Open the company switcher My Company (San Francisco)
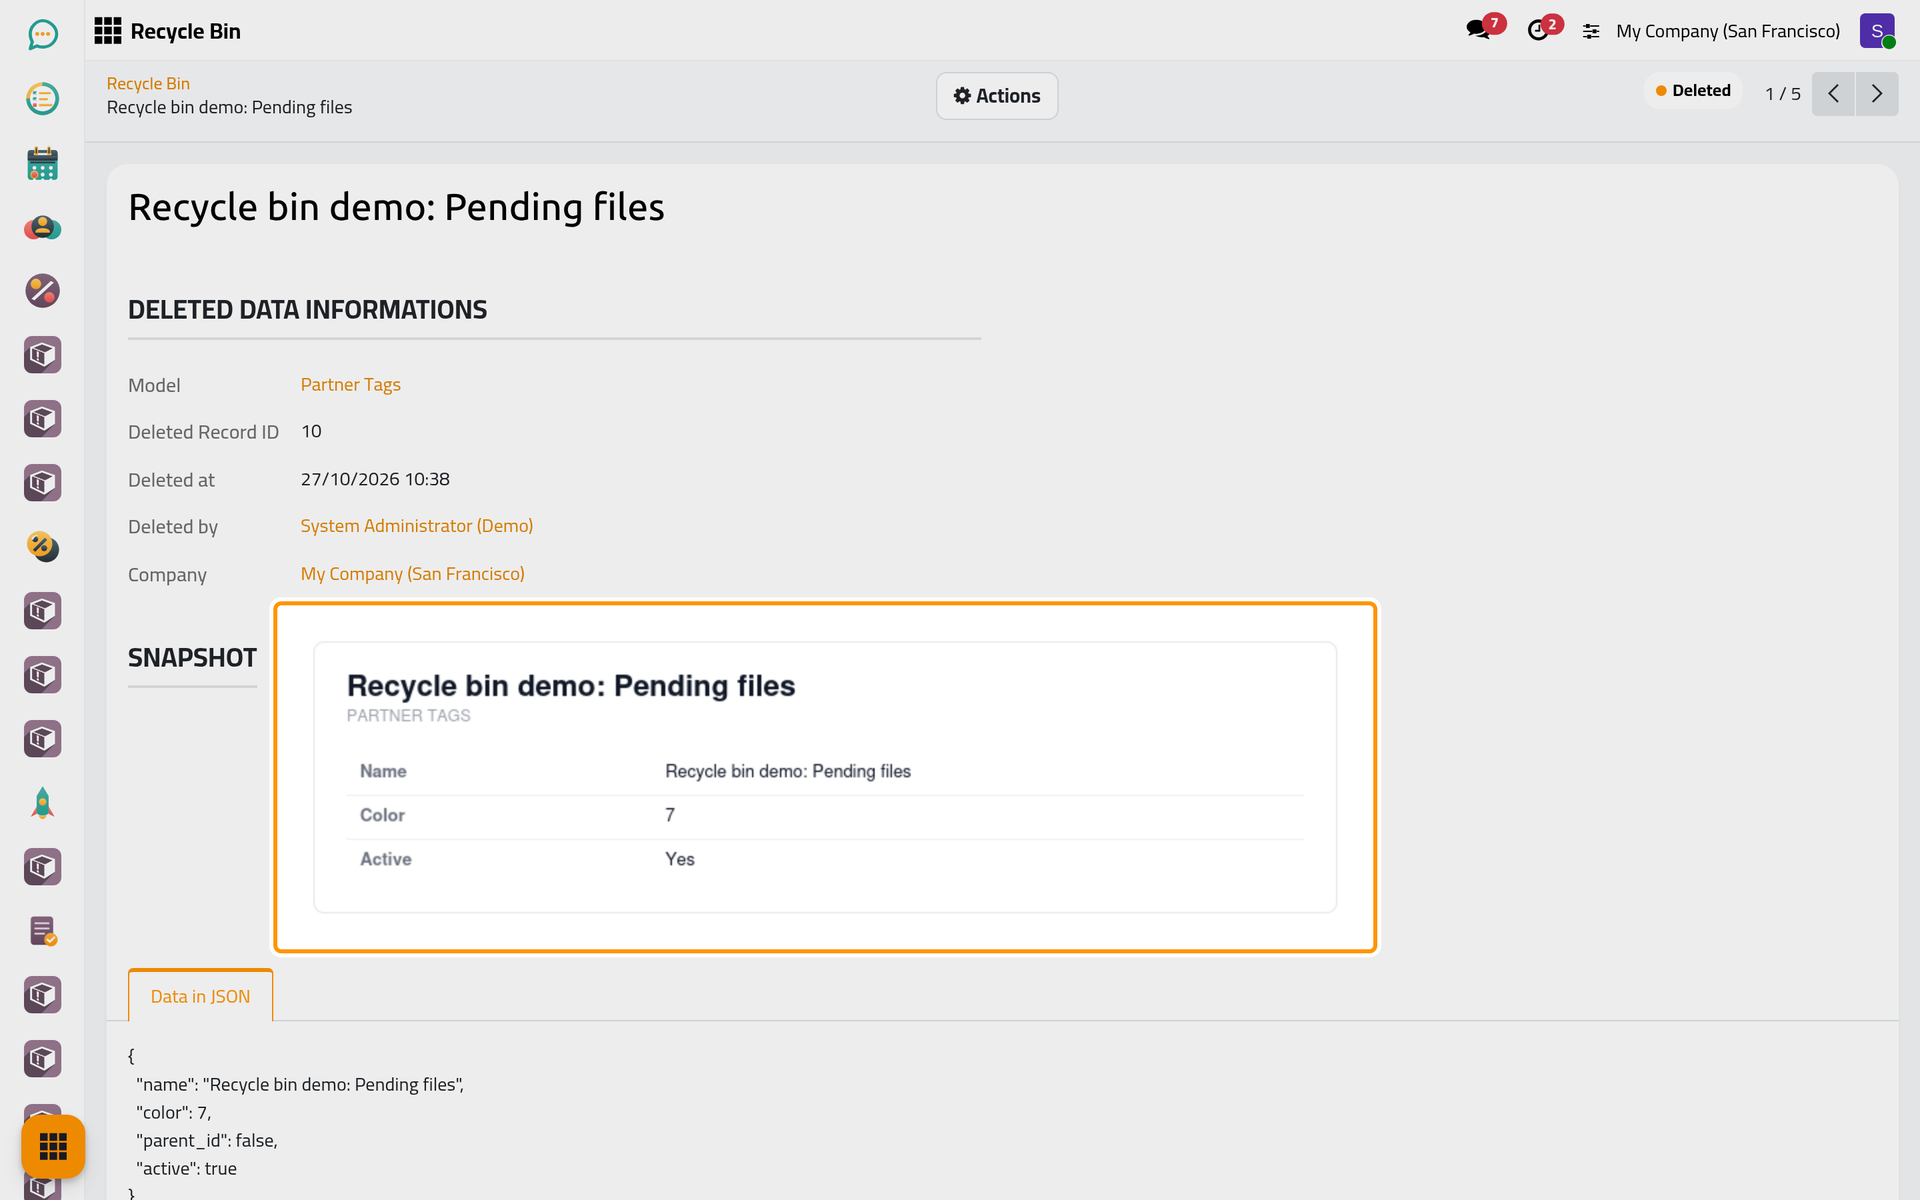 1728,31
